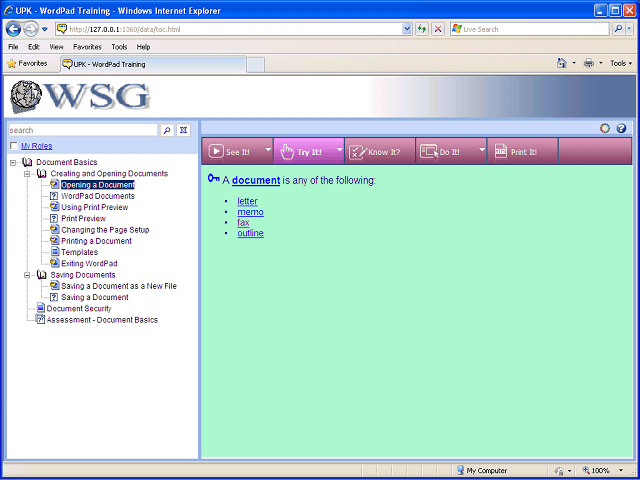
Task: Select the UPK - WordPad Training tab
Action: [x=153, y=64]
